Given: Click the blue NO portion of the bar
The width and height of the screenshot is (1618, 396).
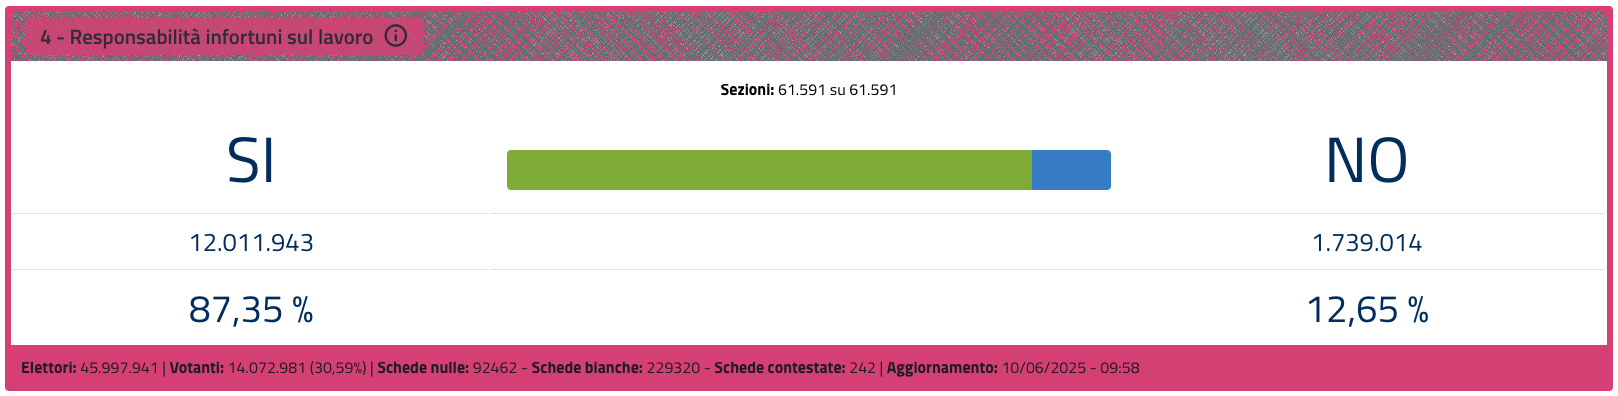Looking at the screenshot, I should 1071,170.
